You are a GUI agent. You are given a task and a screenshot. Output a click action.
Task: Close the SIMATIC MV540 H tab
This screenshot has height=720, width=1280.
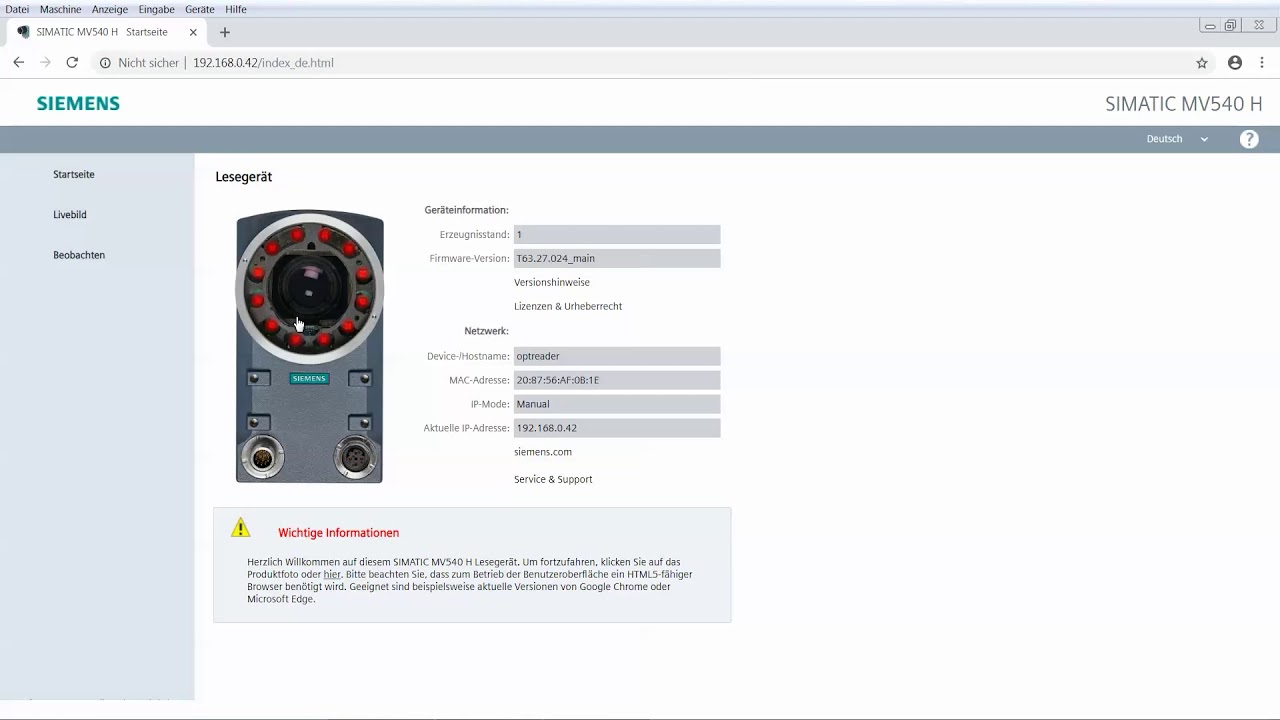pos(193,32)
